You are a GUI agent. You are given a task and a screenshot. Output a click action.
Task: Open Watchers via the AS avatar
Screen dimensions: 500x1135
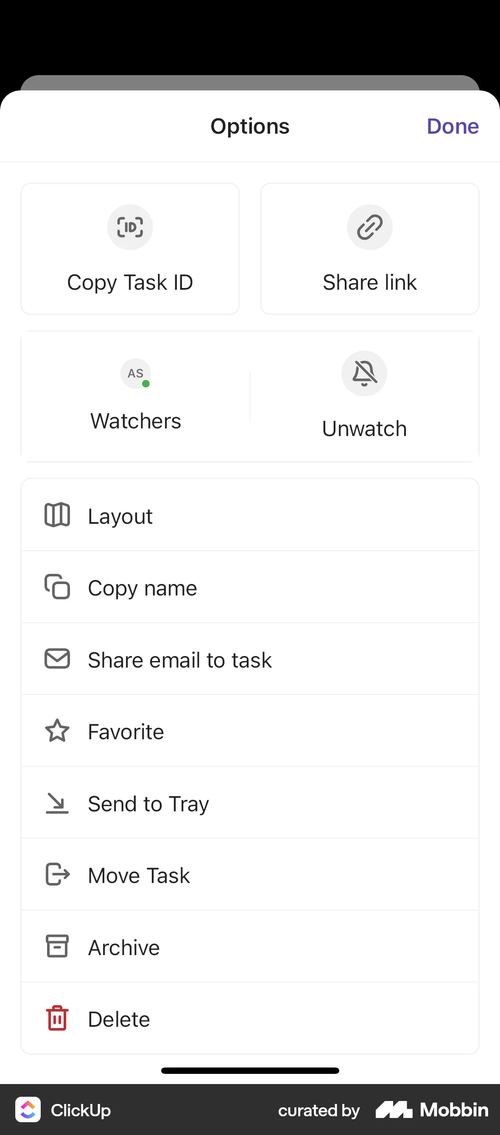(135, 374)
